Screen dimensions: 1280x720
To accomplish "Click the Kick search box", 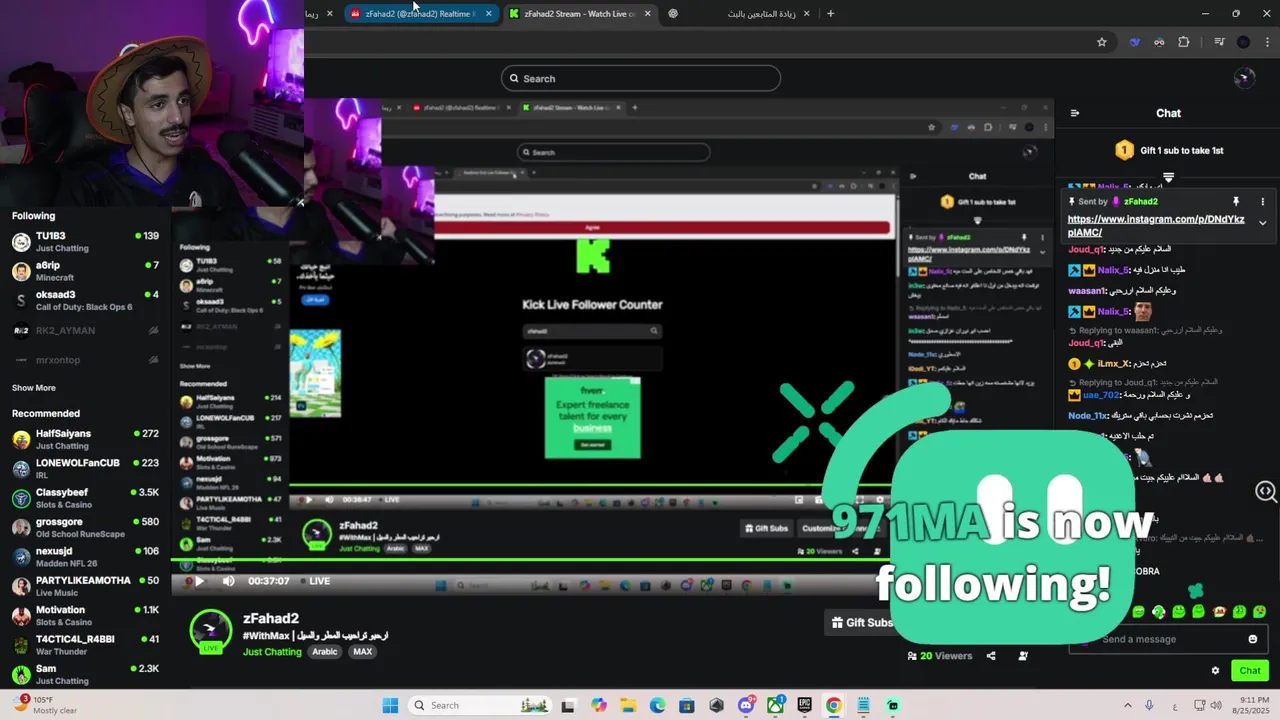I will click(640, 78).
